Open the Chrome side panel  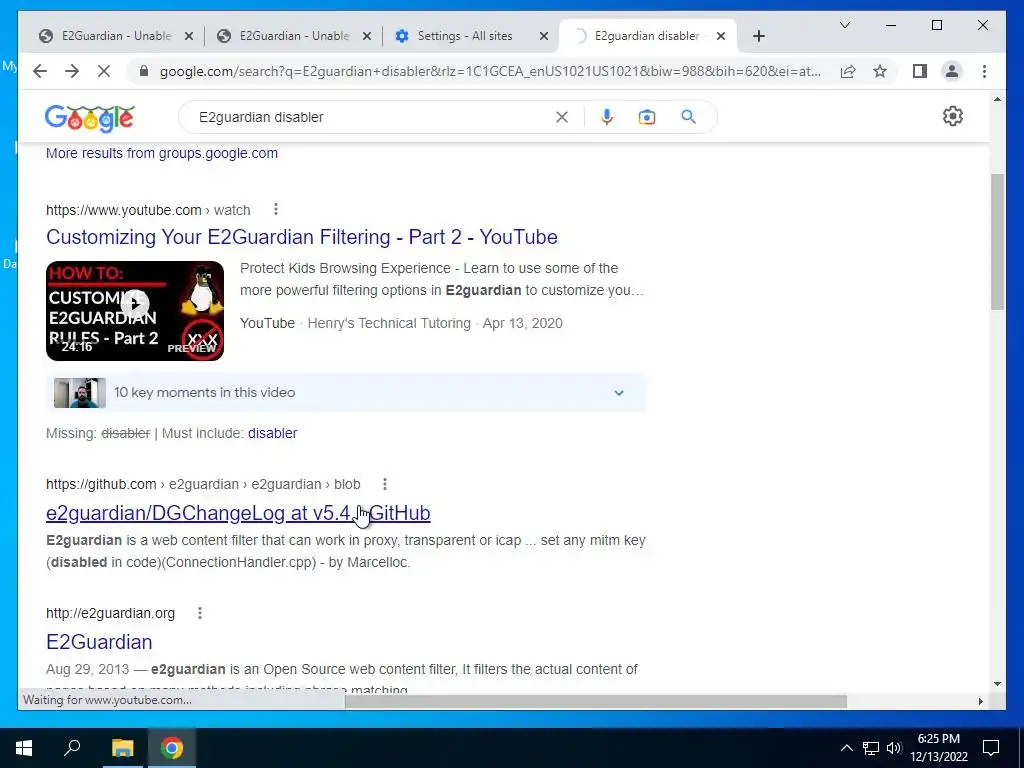pos(920,71)
